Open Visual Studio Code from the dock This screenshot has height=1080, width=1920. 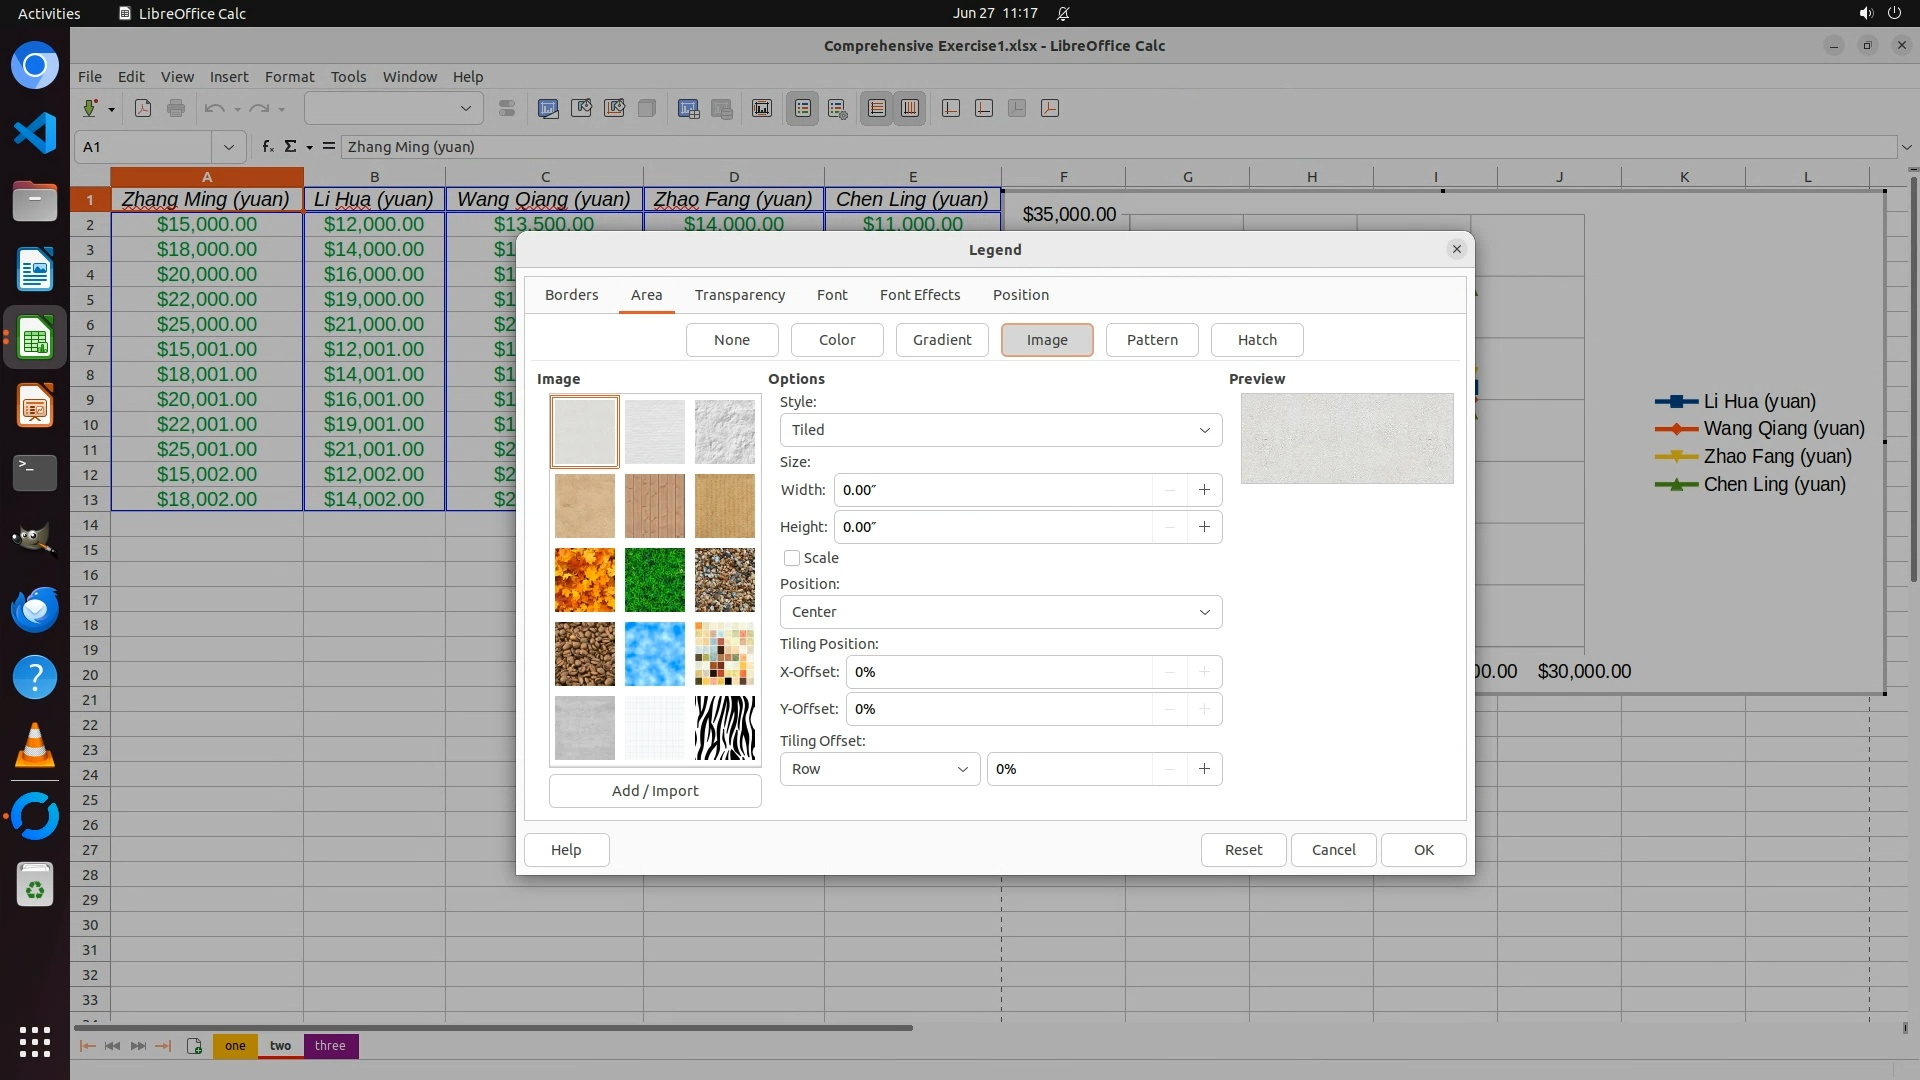[35, 133]
